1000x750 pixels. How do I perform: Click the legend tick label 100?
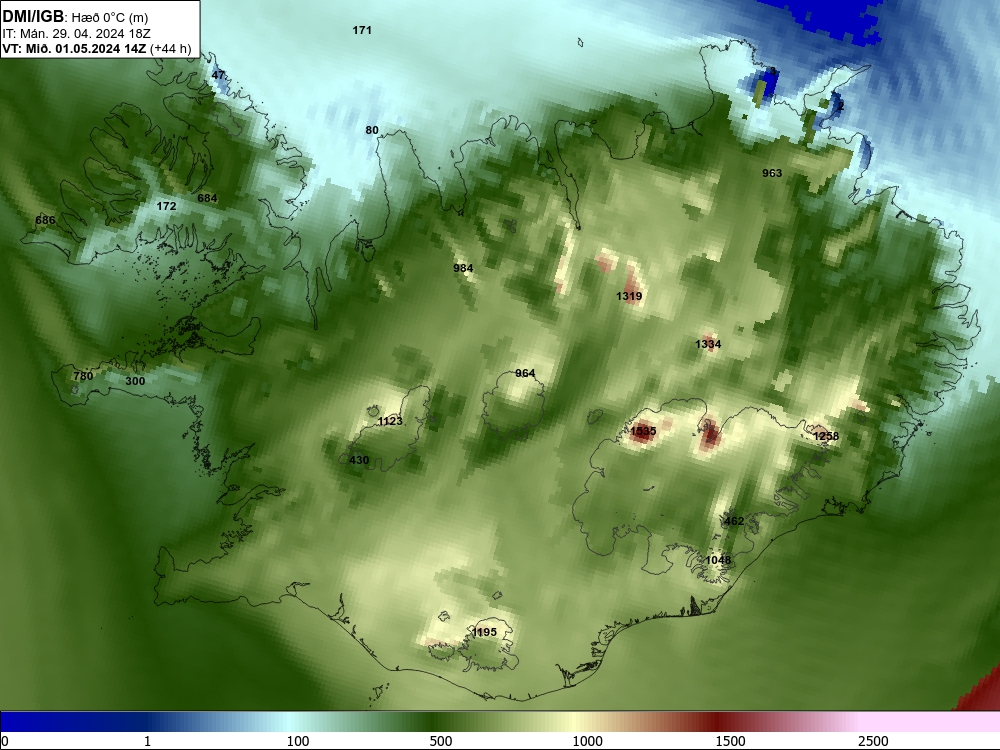click(297, 741)
